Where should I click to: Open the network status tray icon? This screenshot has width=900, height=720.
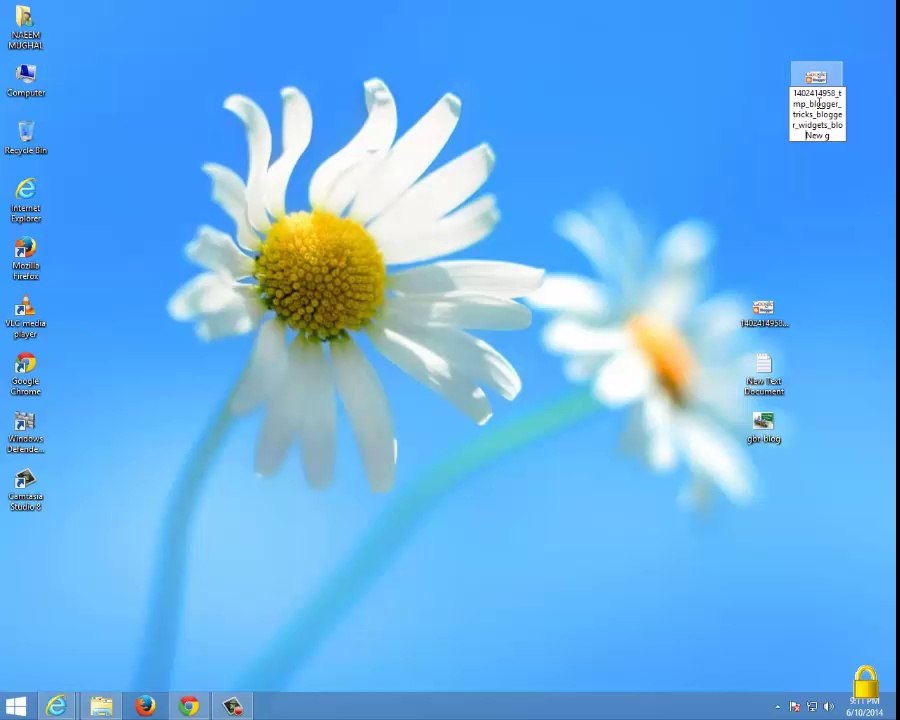812,707
